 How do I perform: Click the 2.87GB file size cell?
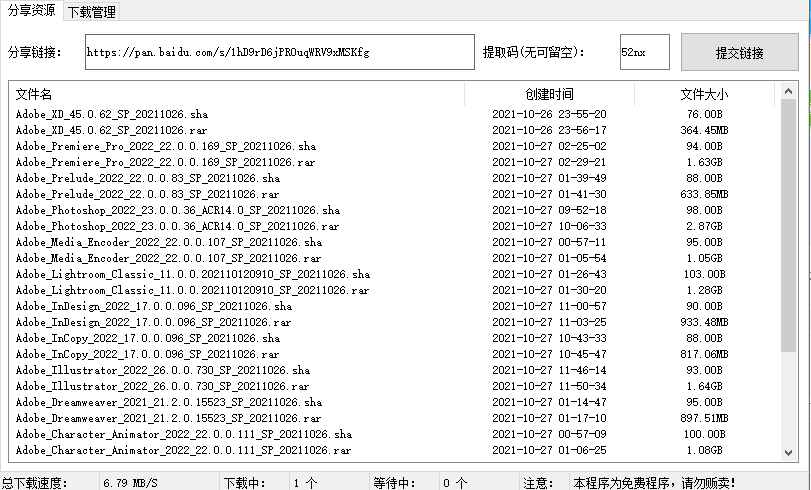pos(704,227)
